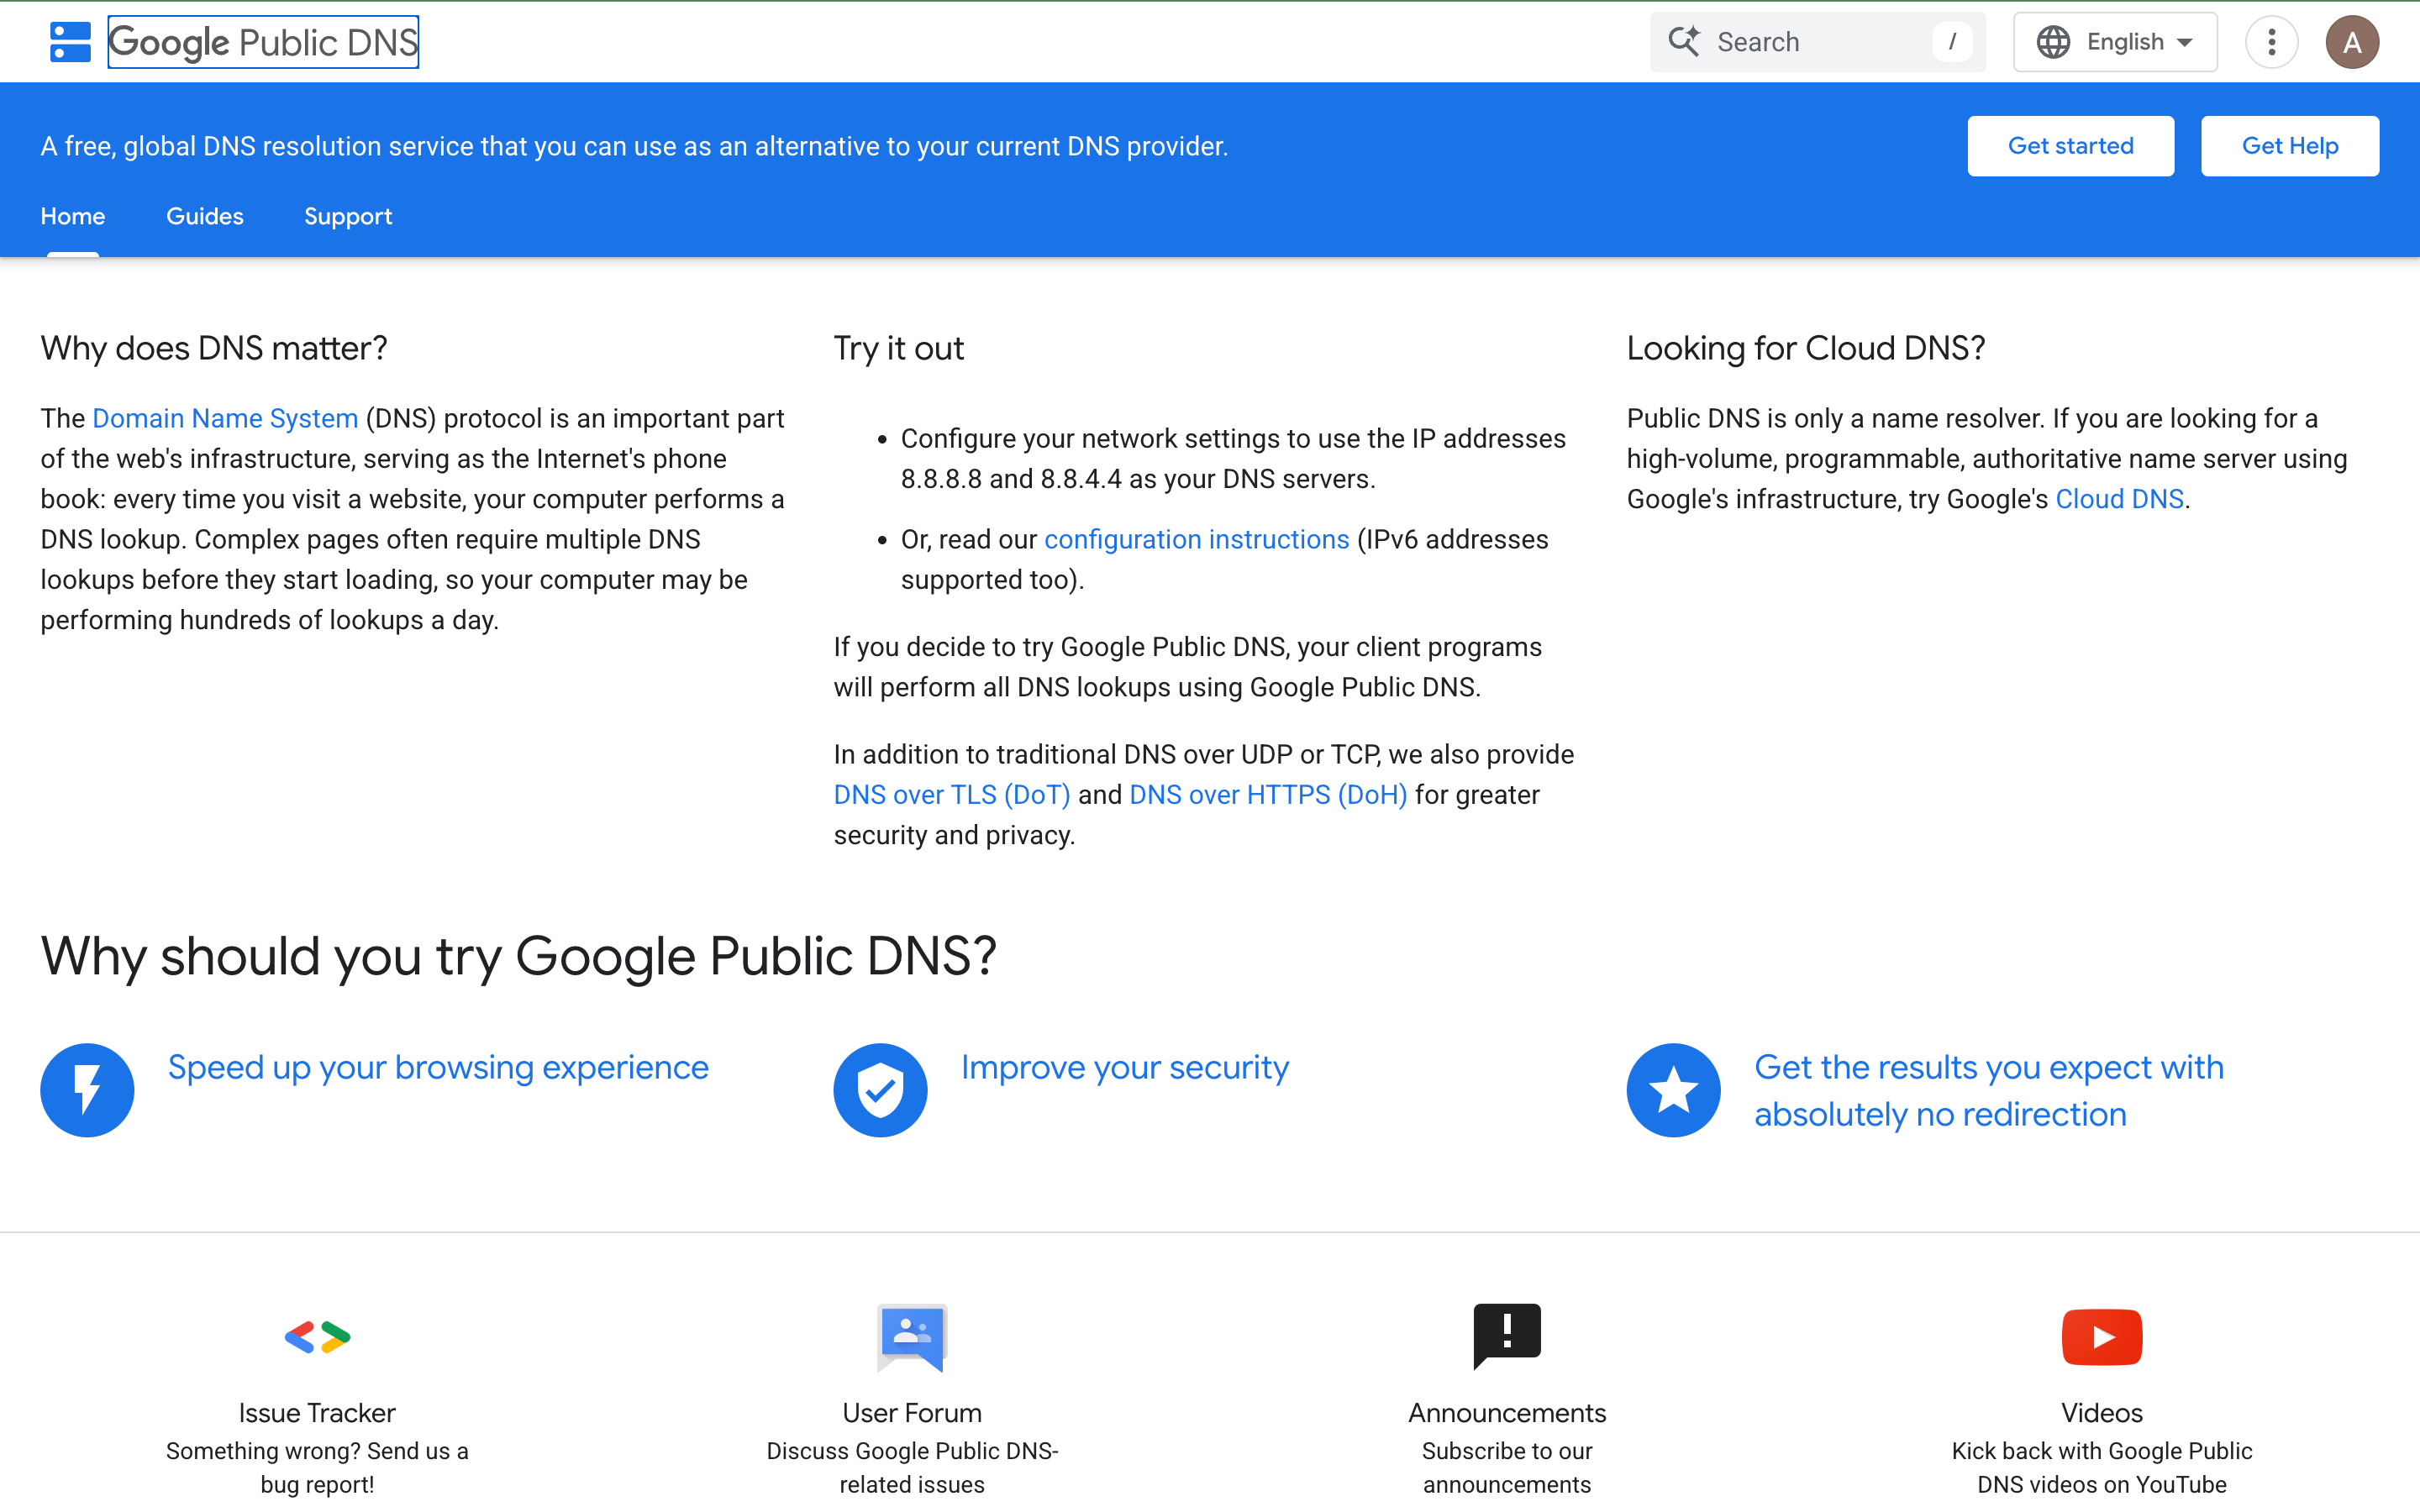Screen dimensions: 2420x1512
Task: Switch to the Guides tab
Action: tap(205, 216)
